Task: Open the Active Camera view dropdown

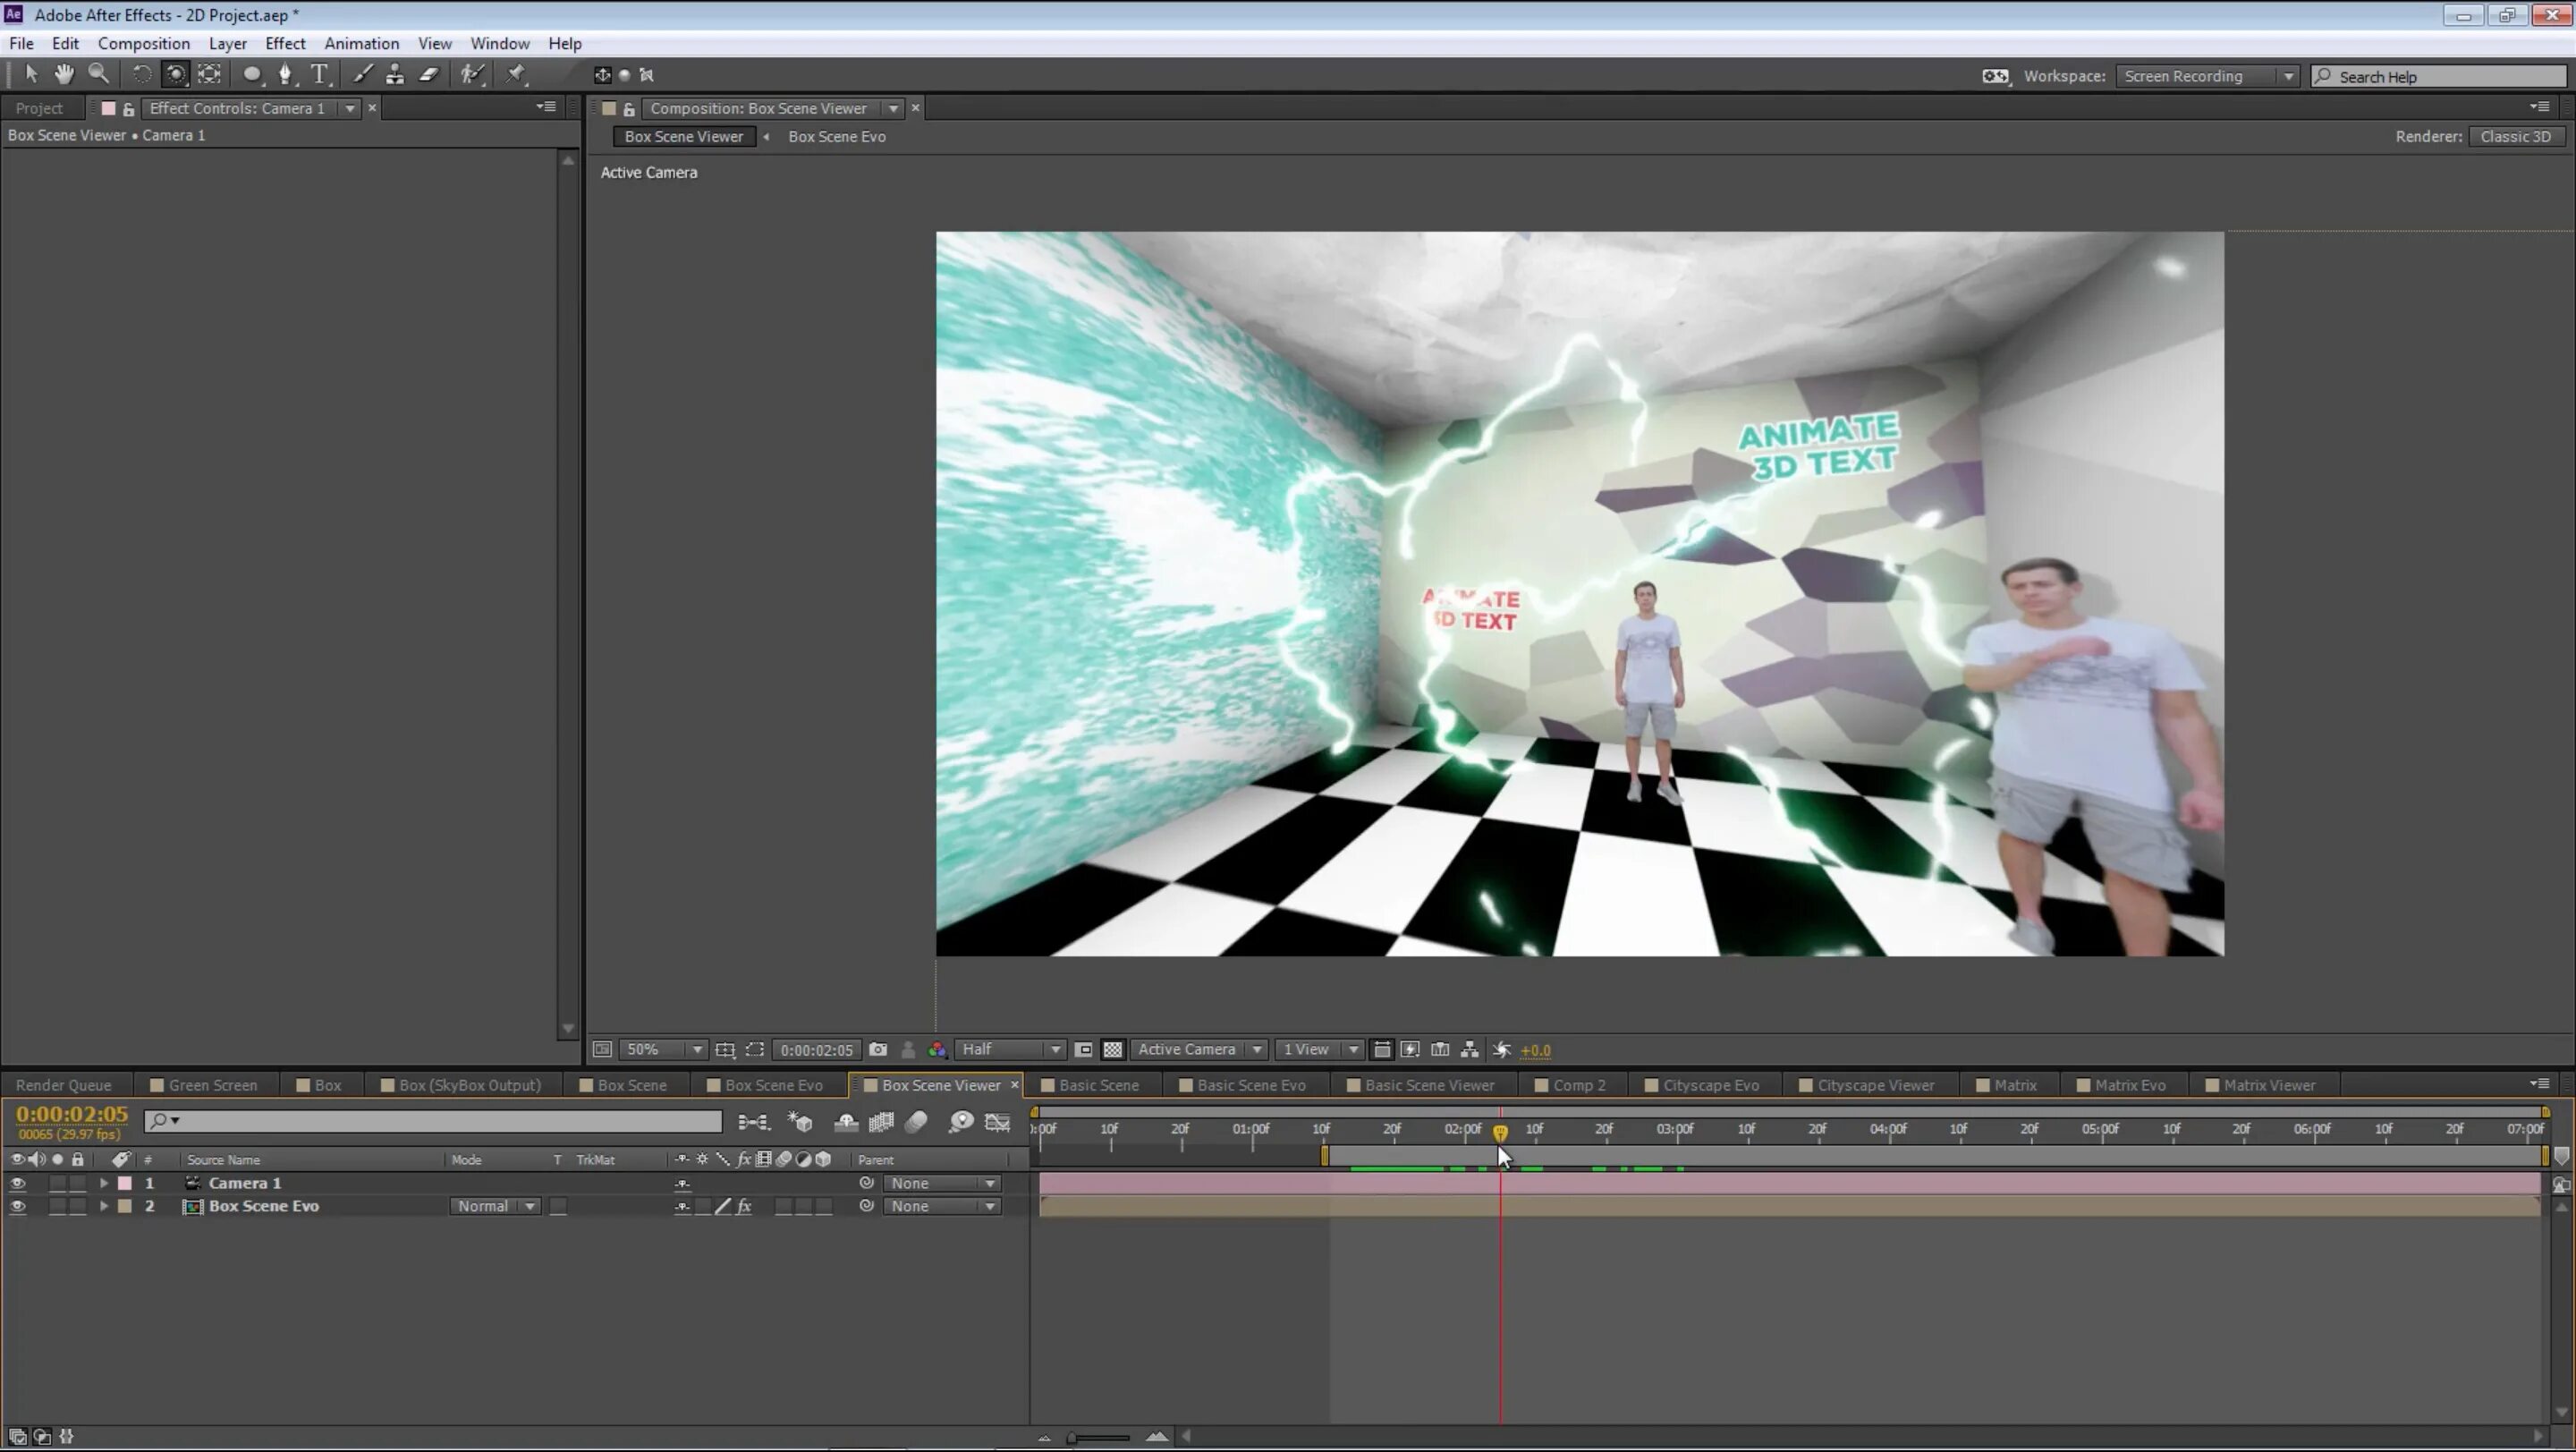Action: pos(1200,1050)
